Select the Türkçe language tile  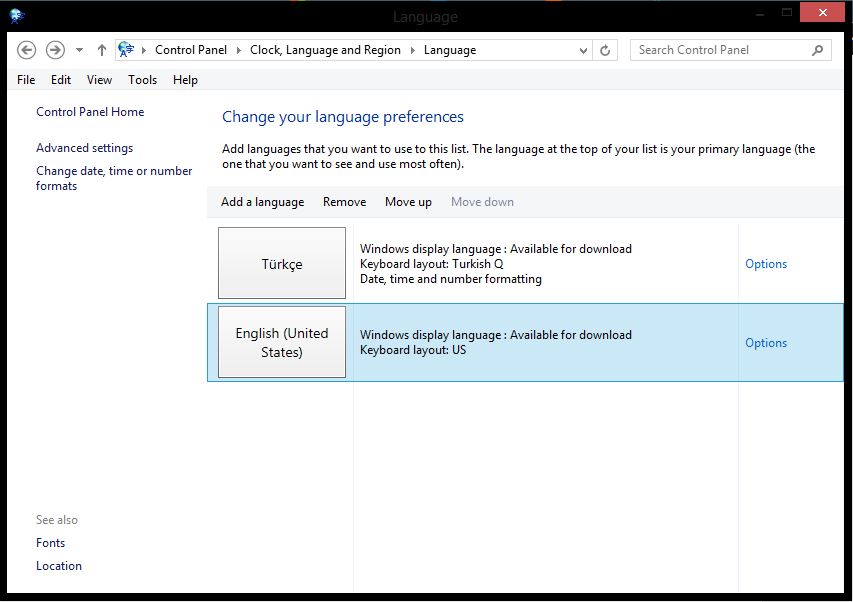pos(282,264)
